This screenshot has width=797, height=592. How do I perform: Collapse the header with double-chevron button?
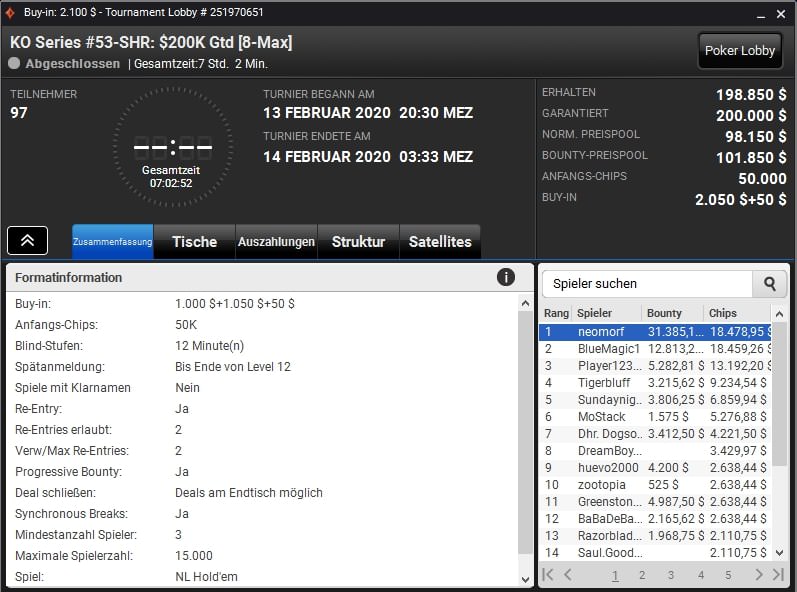point(28,241)
